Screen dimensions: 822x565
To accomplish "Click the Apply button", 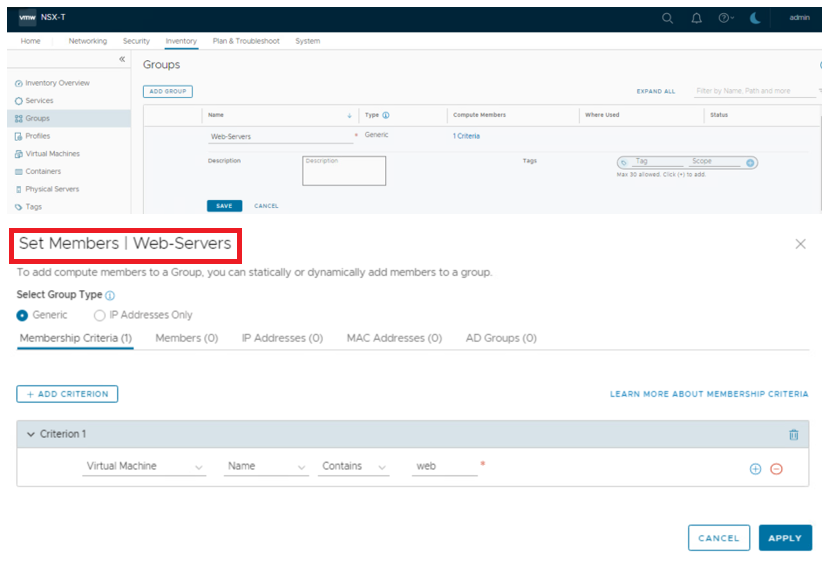I will (x=784, y=538).
